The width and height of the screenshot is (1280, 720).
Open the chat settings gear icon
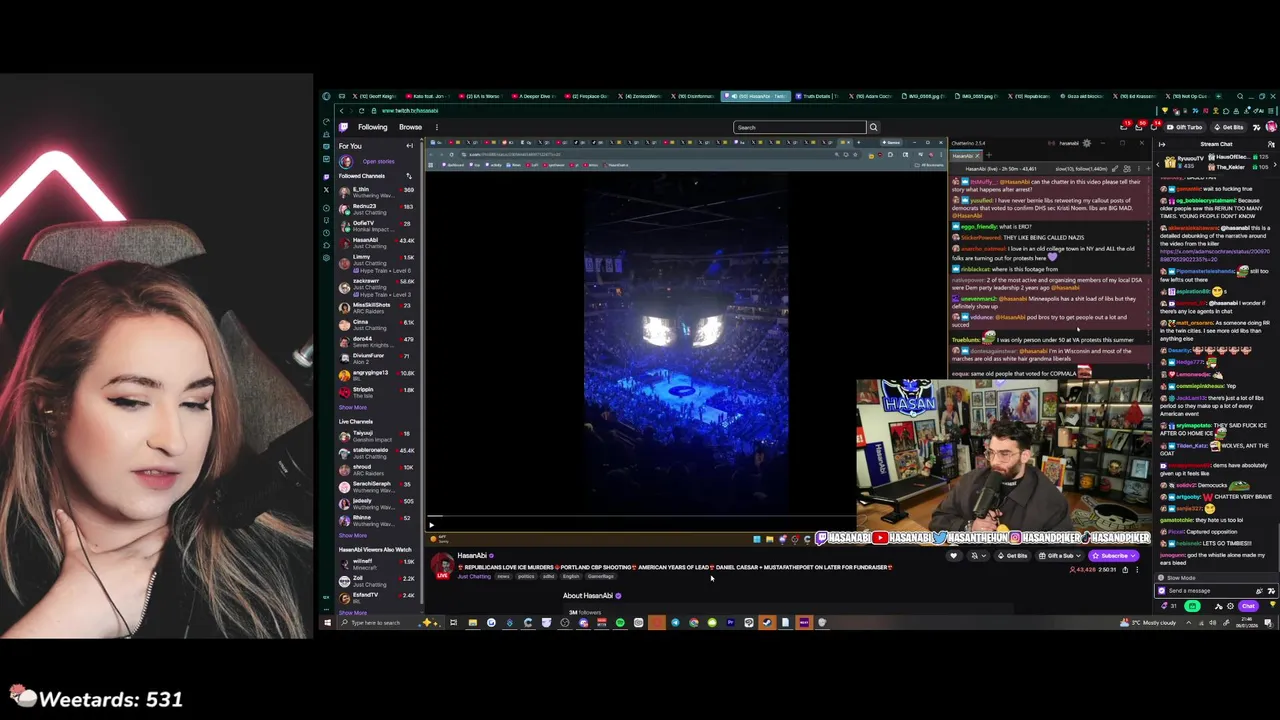coord(1231,606)
